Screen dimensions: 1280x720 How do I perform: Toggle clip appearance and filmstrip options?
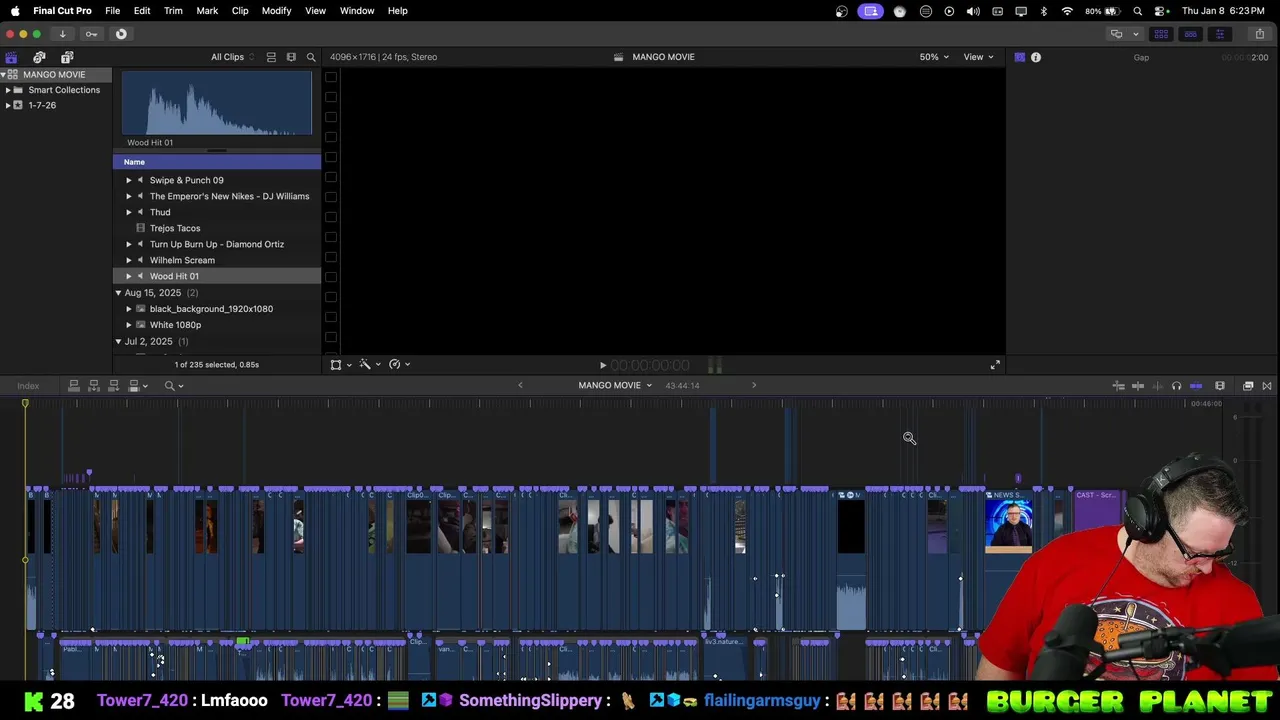pyautogui.click(x=291, y=57)
